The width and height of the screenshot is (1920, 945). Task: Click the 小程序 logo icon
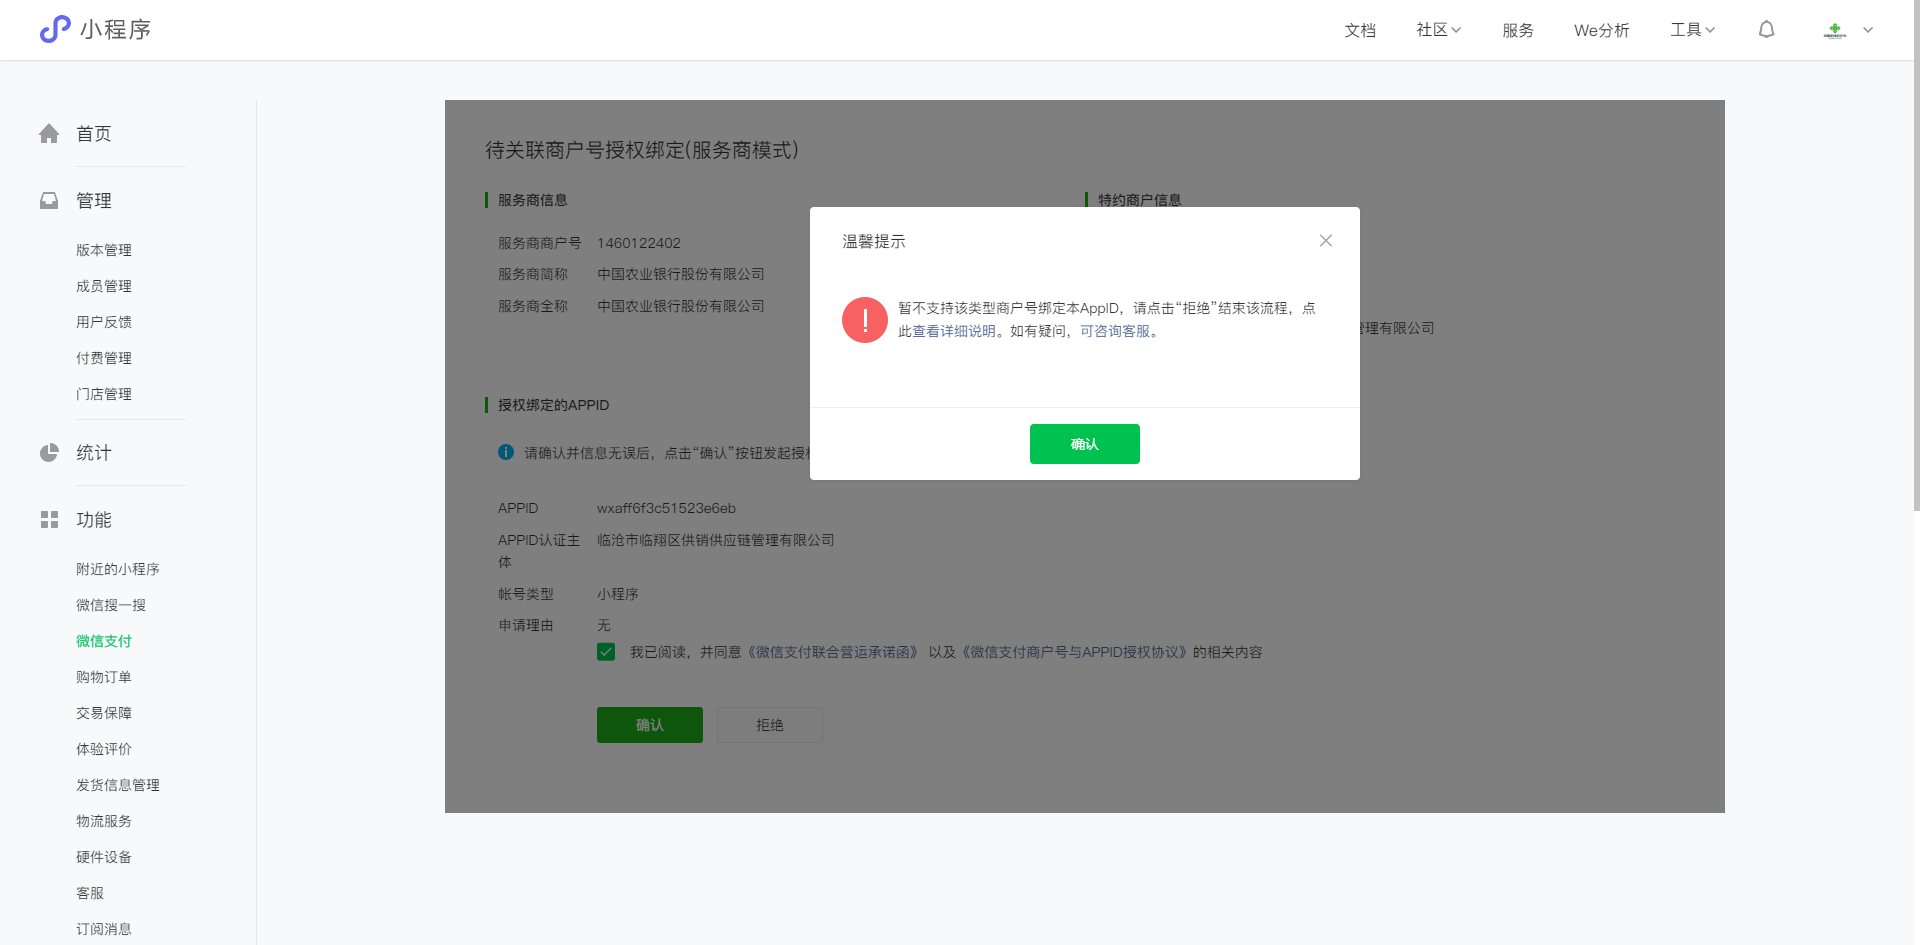[x=55, y=29]
